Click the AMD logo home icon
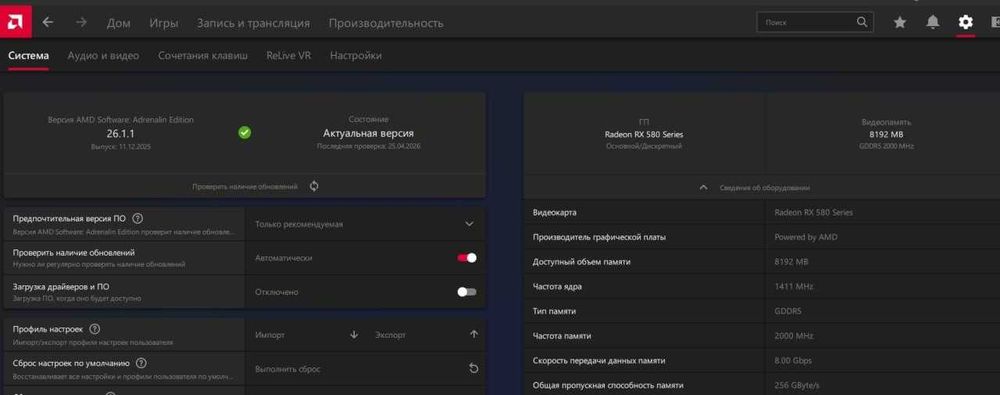This screenshot has width=1000, height=395. 16,22
